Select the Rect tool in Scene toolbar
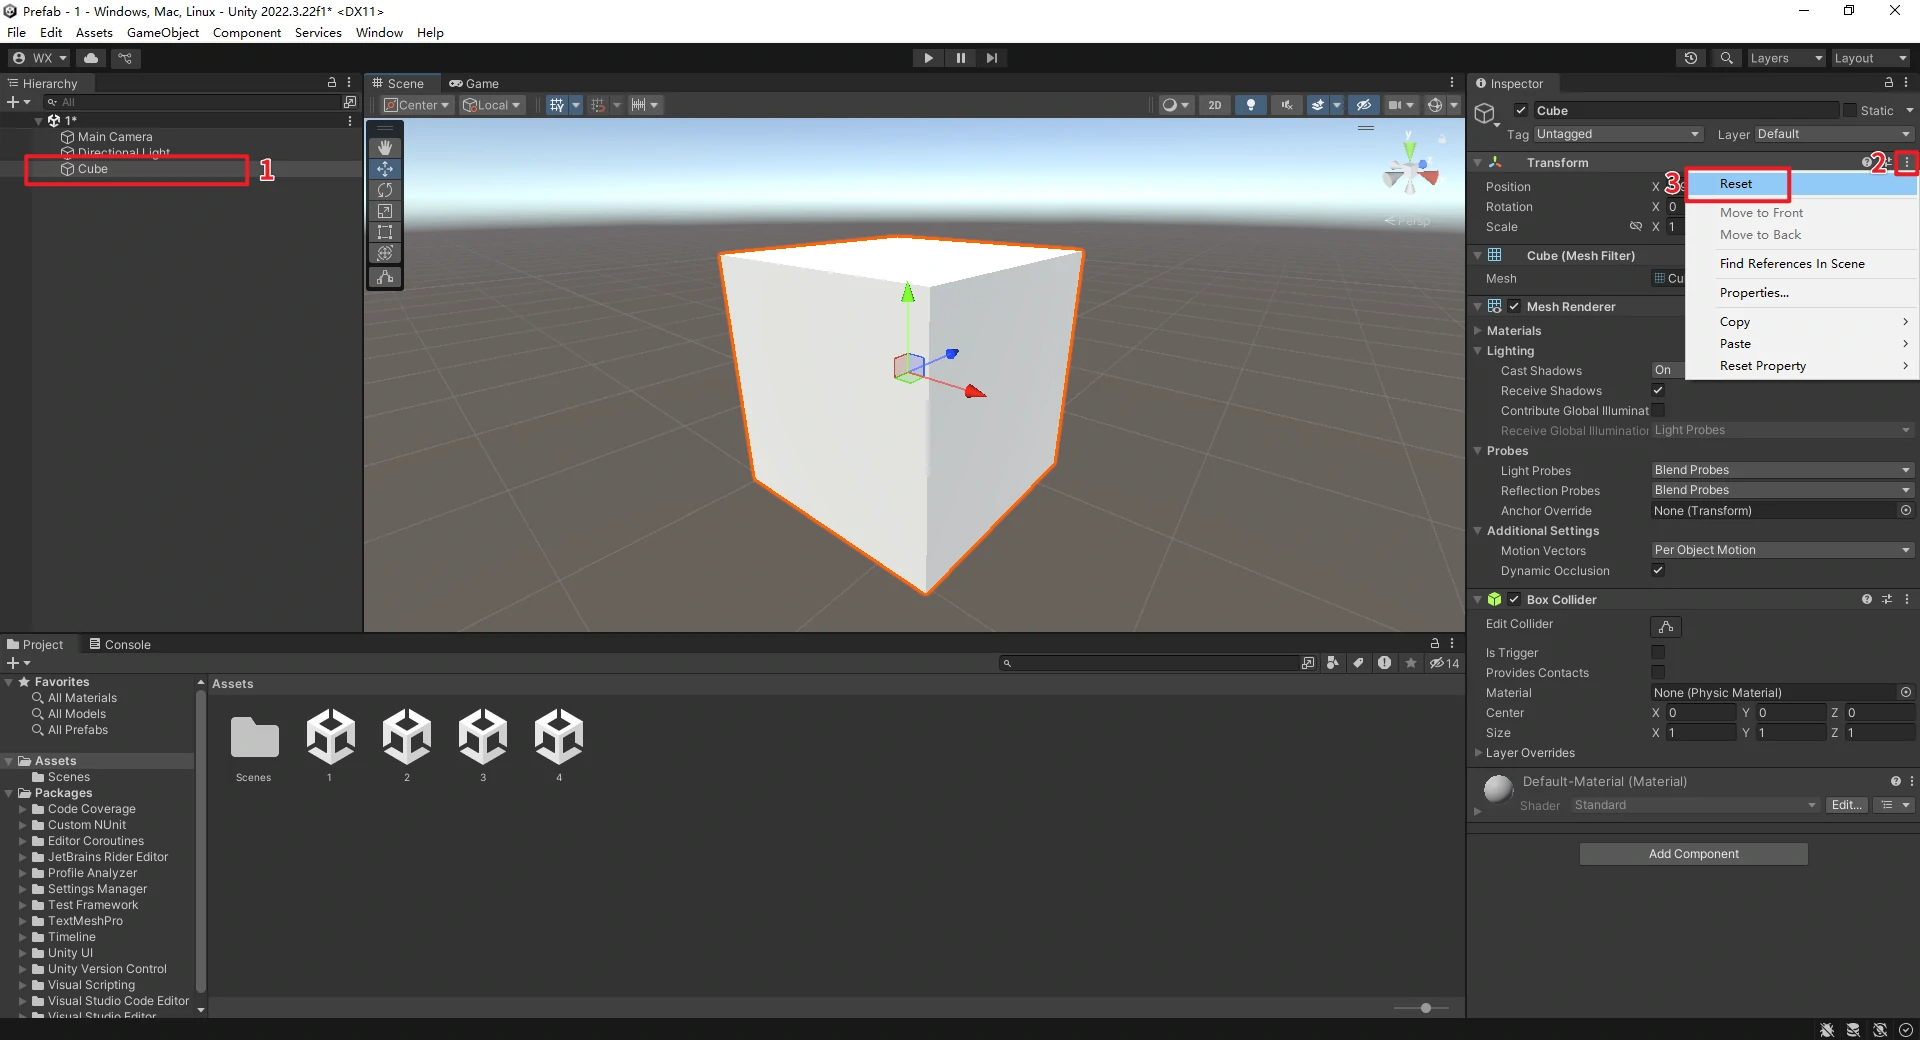1920x1040 pixels. (x=385, y=232)
